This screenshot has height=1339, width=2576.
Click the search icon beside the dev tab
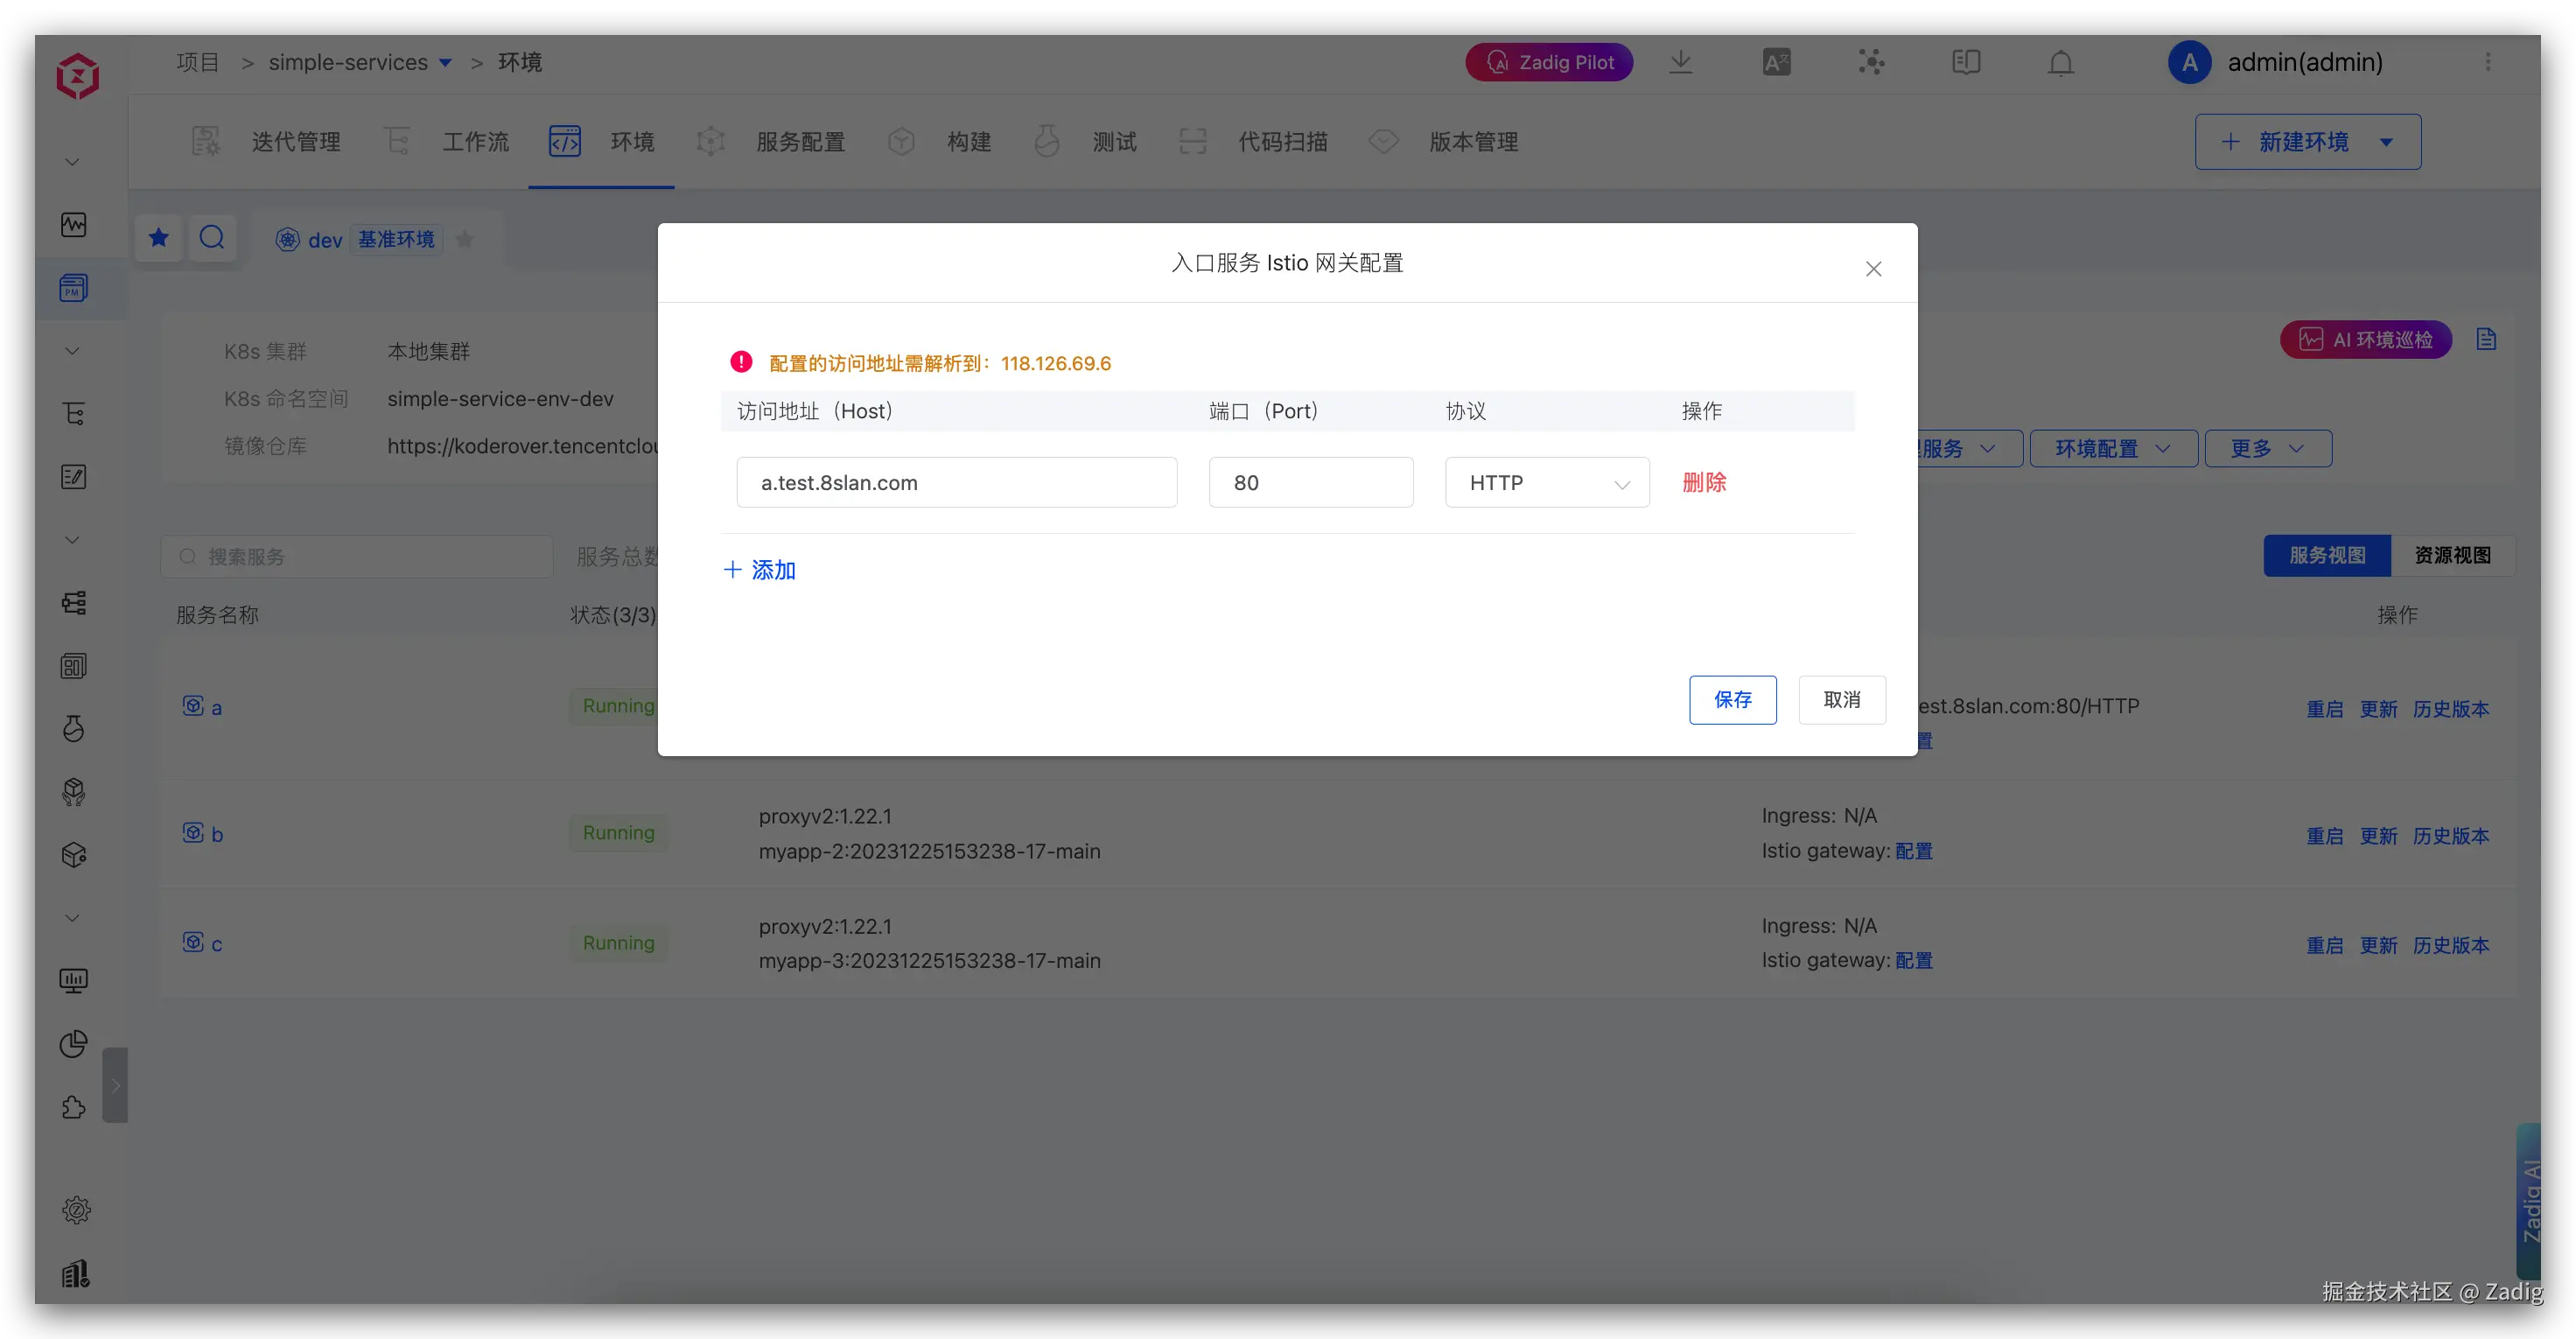pos(212,238)
